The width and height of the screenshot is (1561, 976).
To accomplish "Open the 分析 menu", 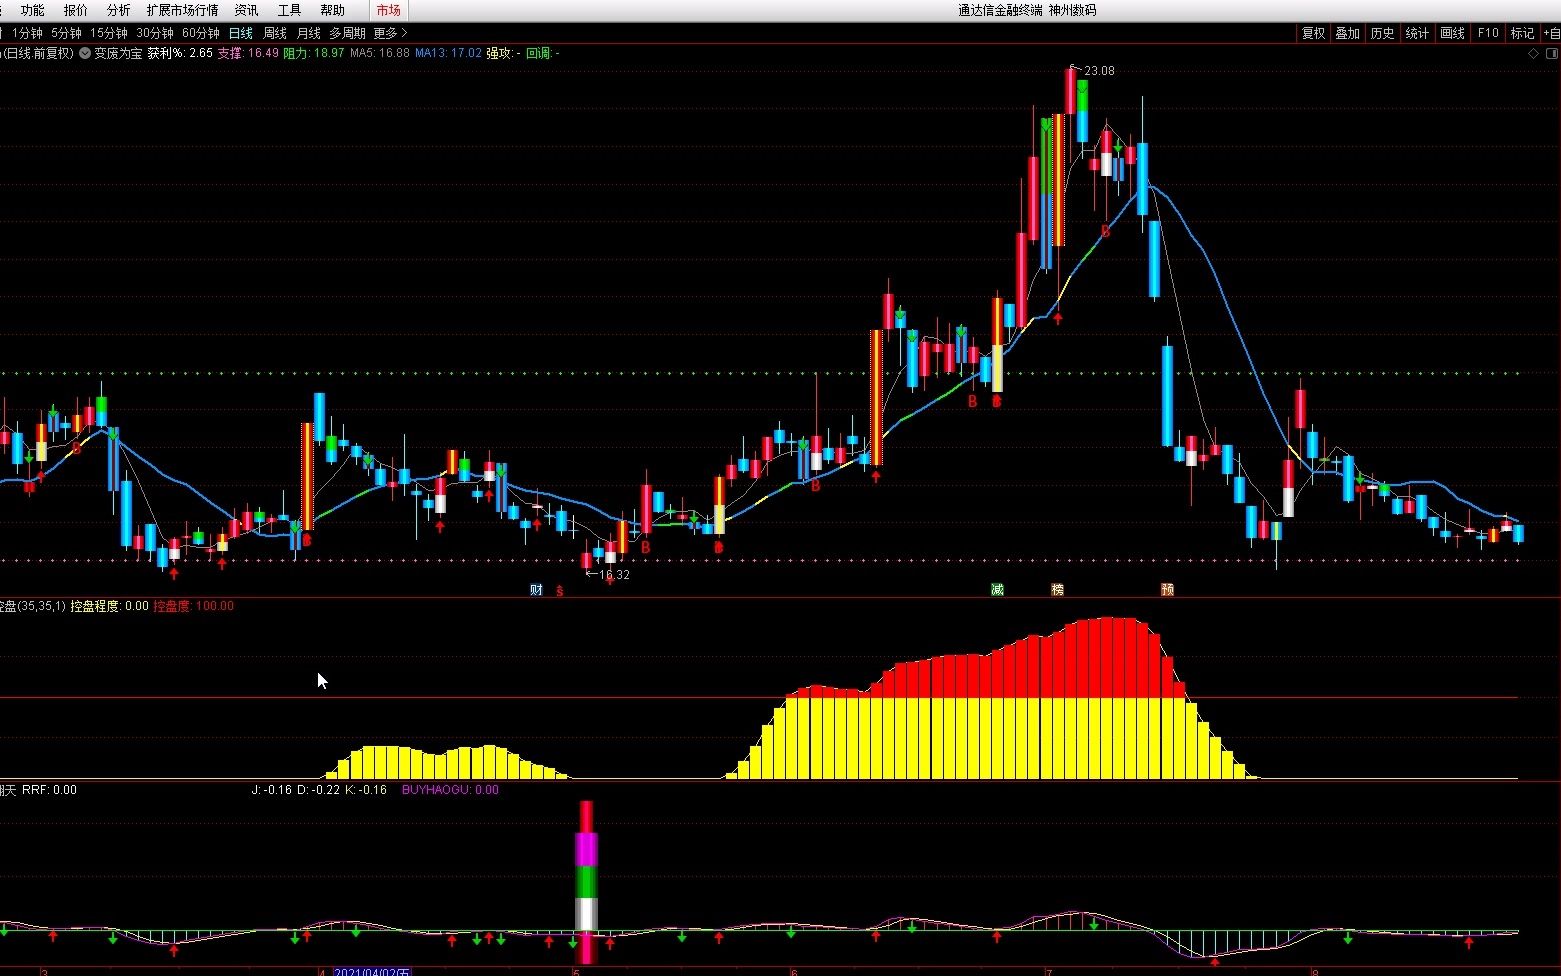I will click(x=118, y=10).
